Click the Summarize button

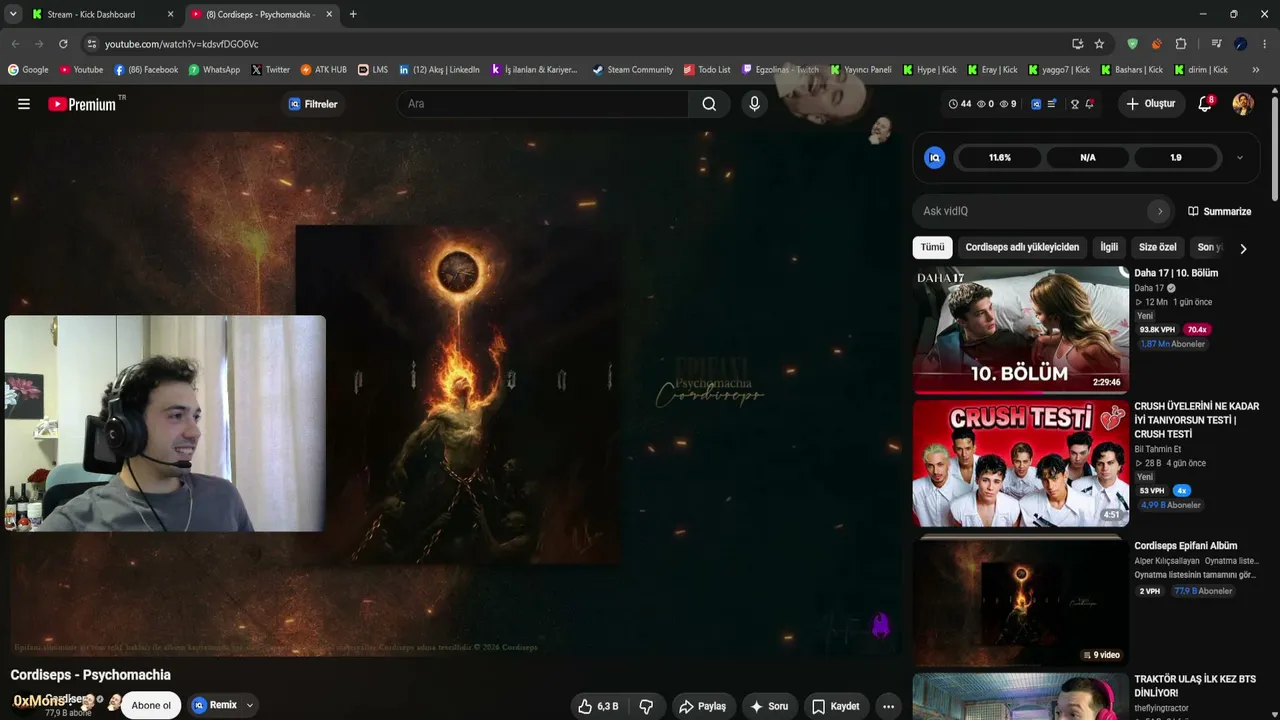(1219, 211)
